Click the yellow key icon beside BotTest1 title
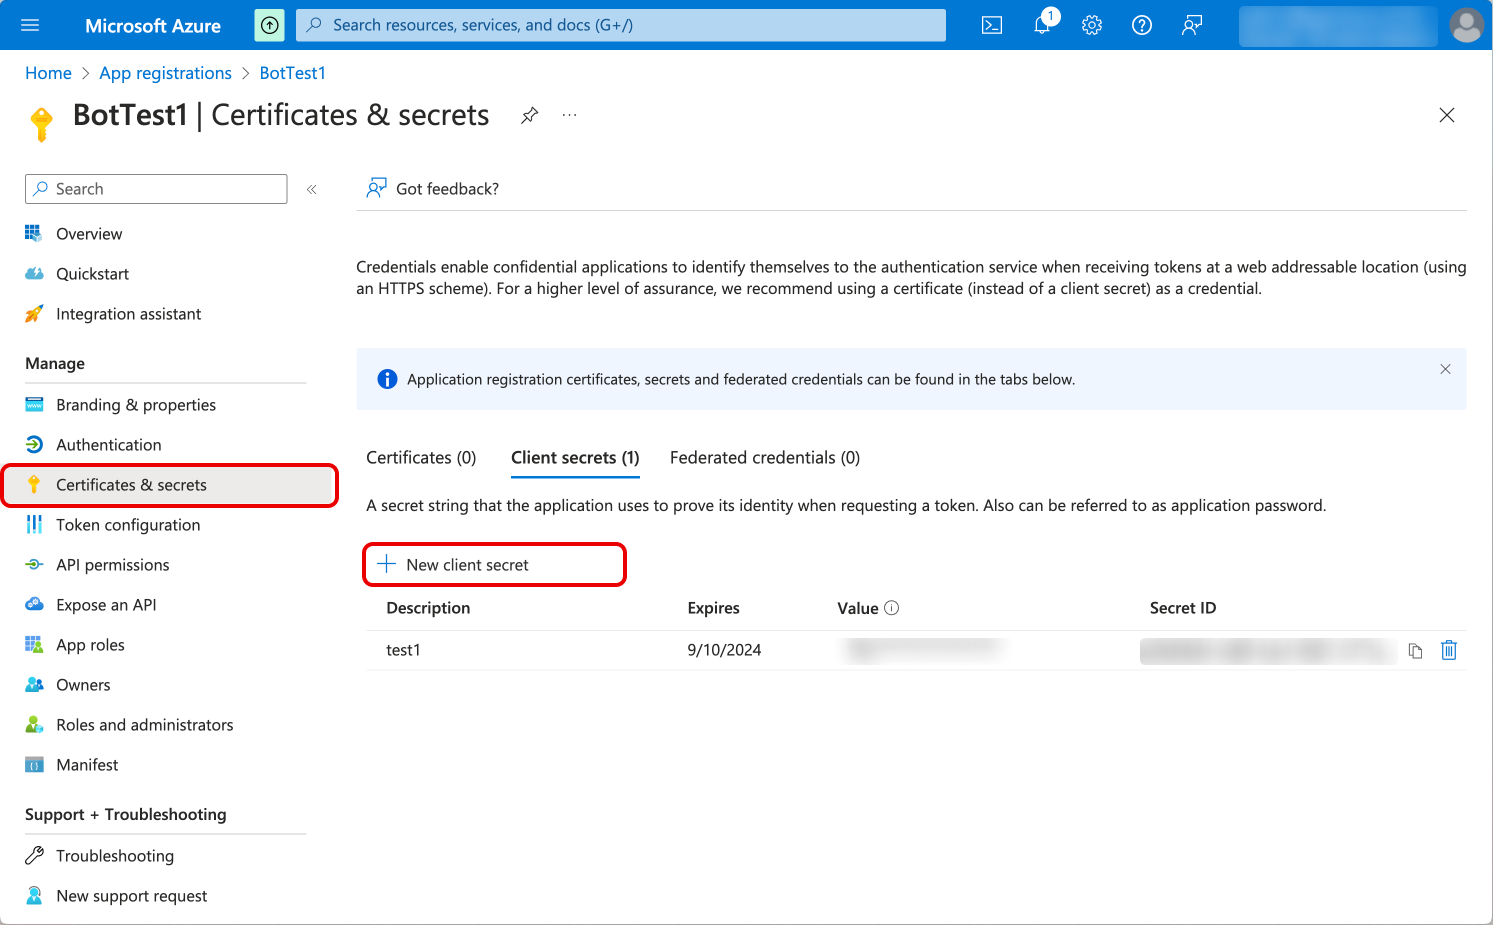The image size is (1493, 925). 42,124
